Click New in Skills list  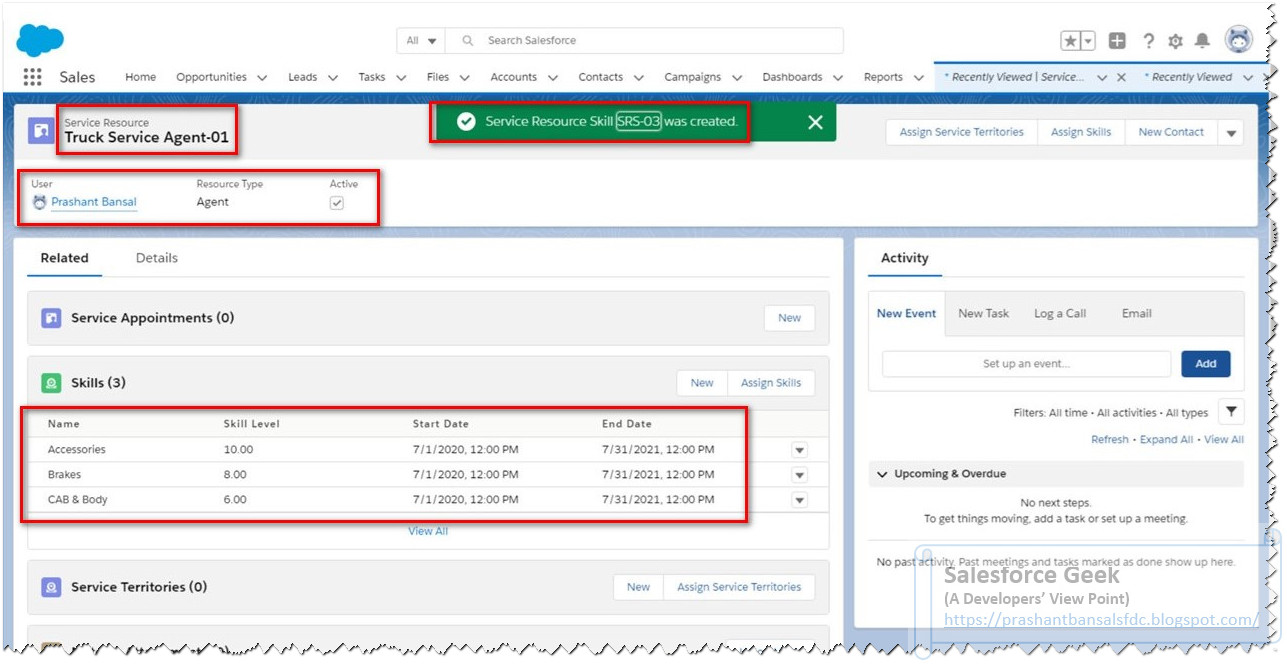pyautogui.click(x=702, y=383)
